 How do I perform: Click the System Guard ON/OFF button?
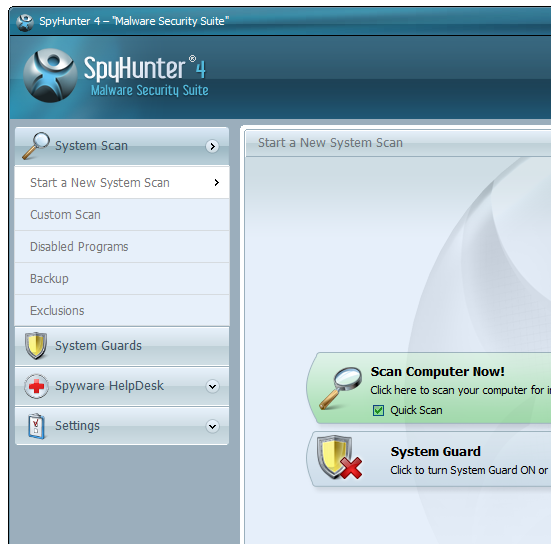[429, 459]
